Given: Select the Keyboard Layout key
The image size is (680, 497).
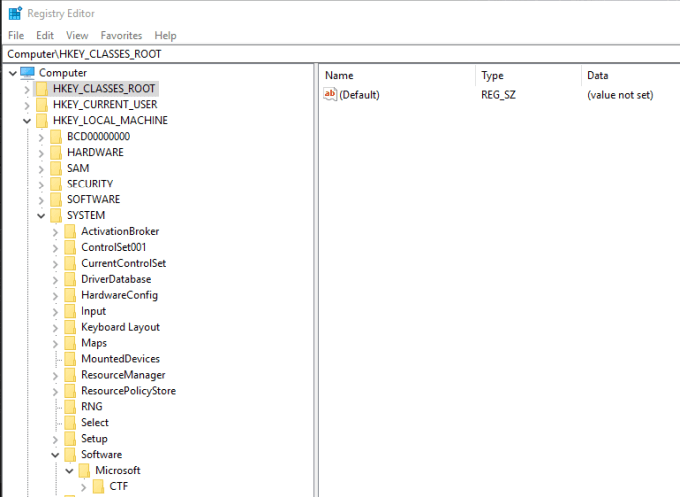Looking at the screenshot, I should (120, 327).
